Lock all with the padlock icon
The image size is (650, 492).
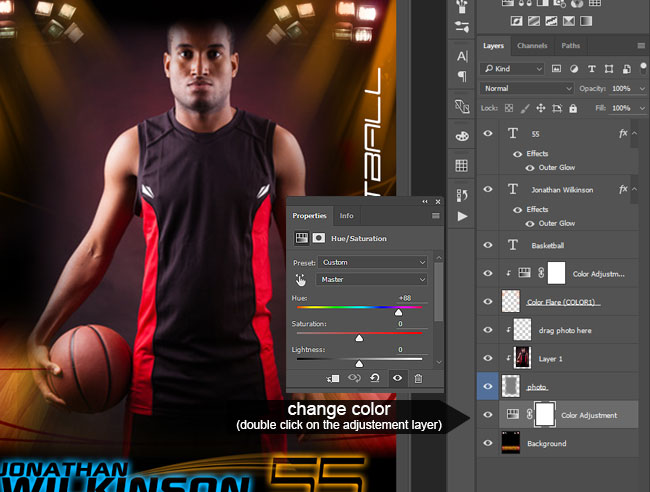tap(573, 108)
